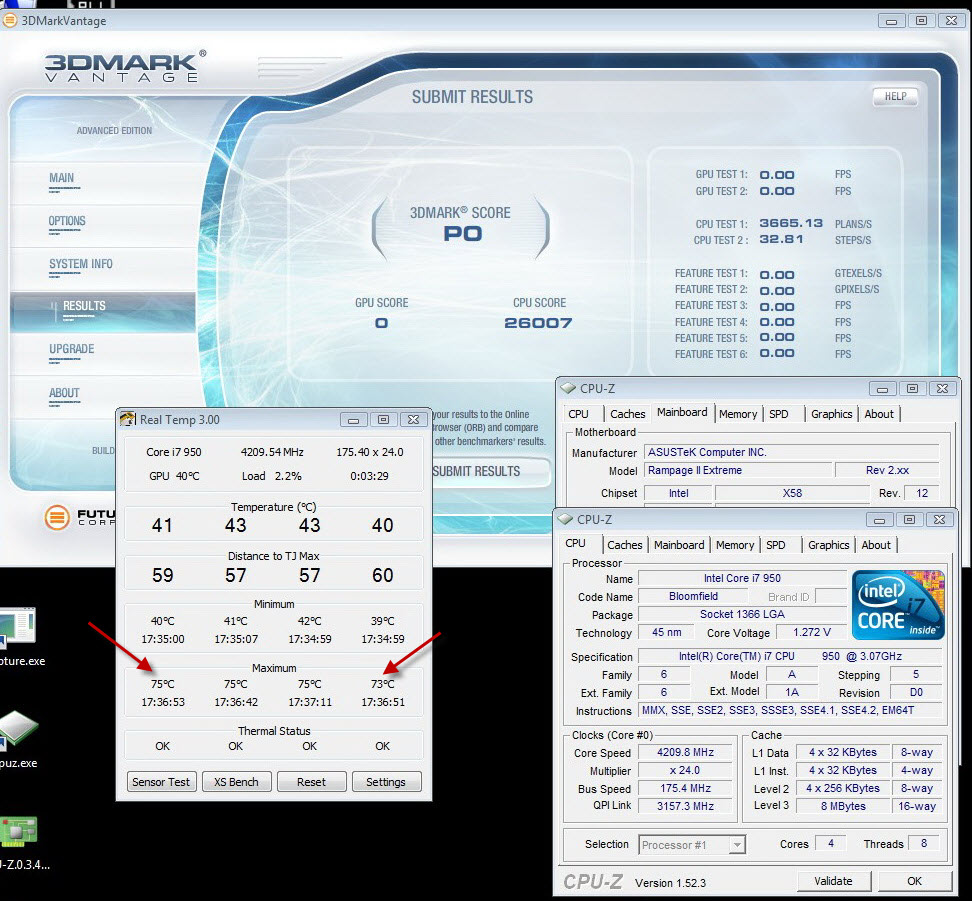This screenshot has width=972, height=901.
Task: Run Sensor Test in Real Temp
Action: [161, 782]
